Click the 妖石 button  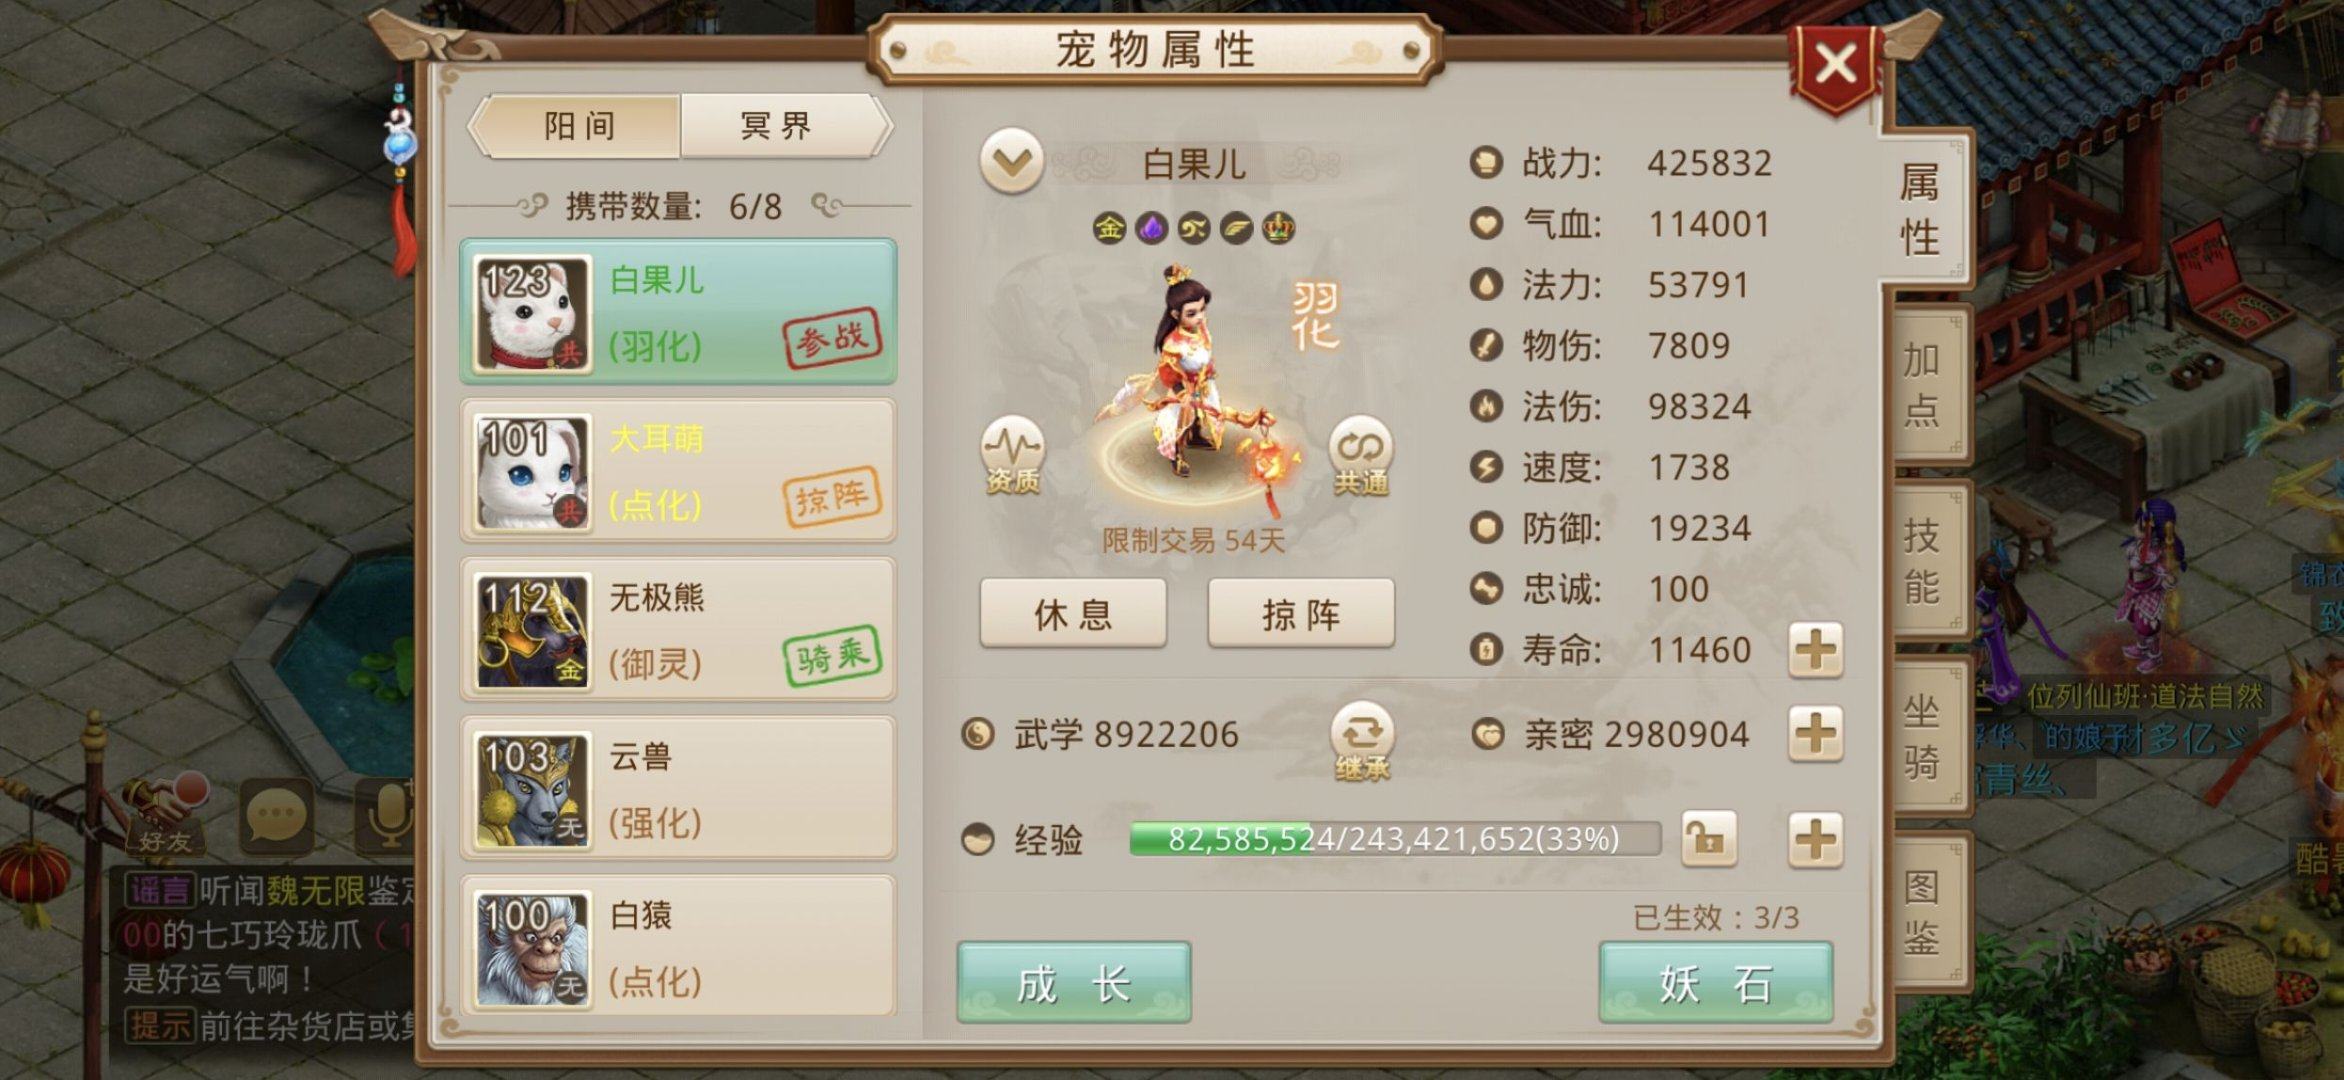coord(1716,982)
